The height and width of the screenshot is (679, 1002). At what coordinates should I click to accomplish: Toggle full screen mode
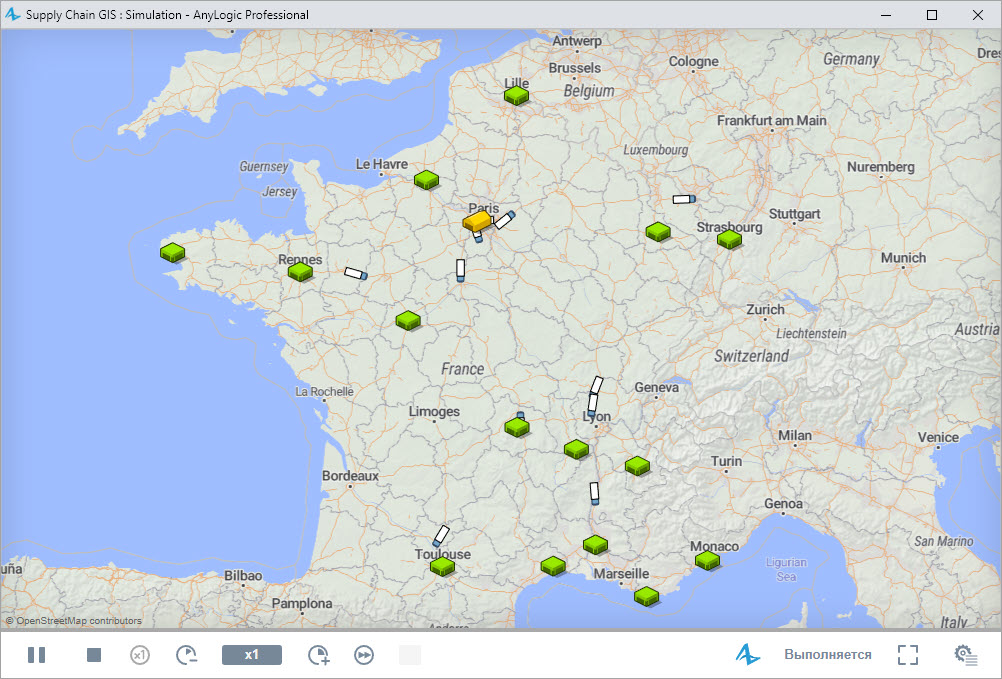pyautogui.click(x=908, y=655)
